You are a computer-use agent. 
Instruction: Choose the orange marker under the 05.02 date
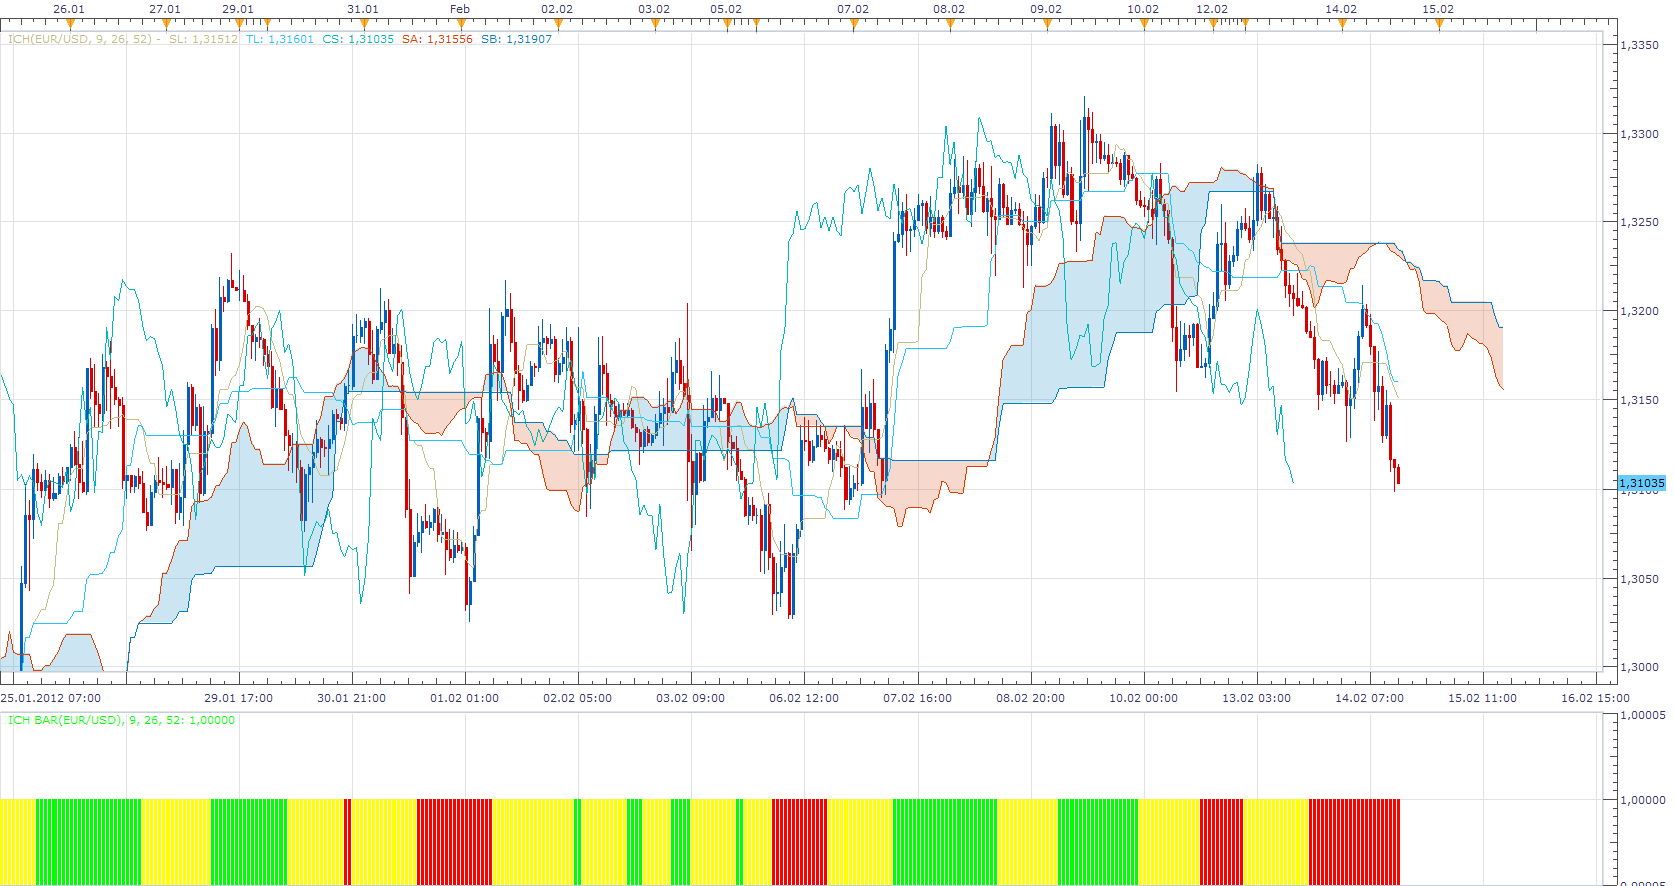point(727,23)
